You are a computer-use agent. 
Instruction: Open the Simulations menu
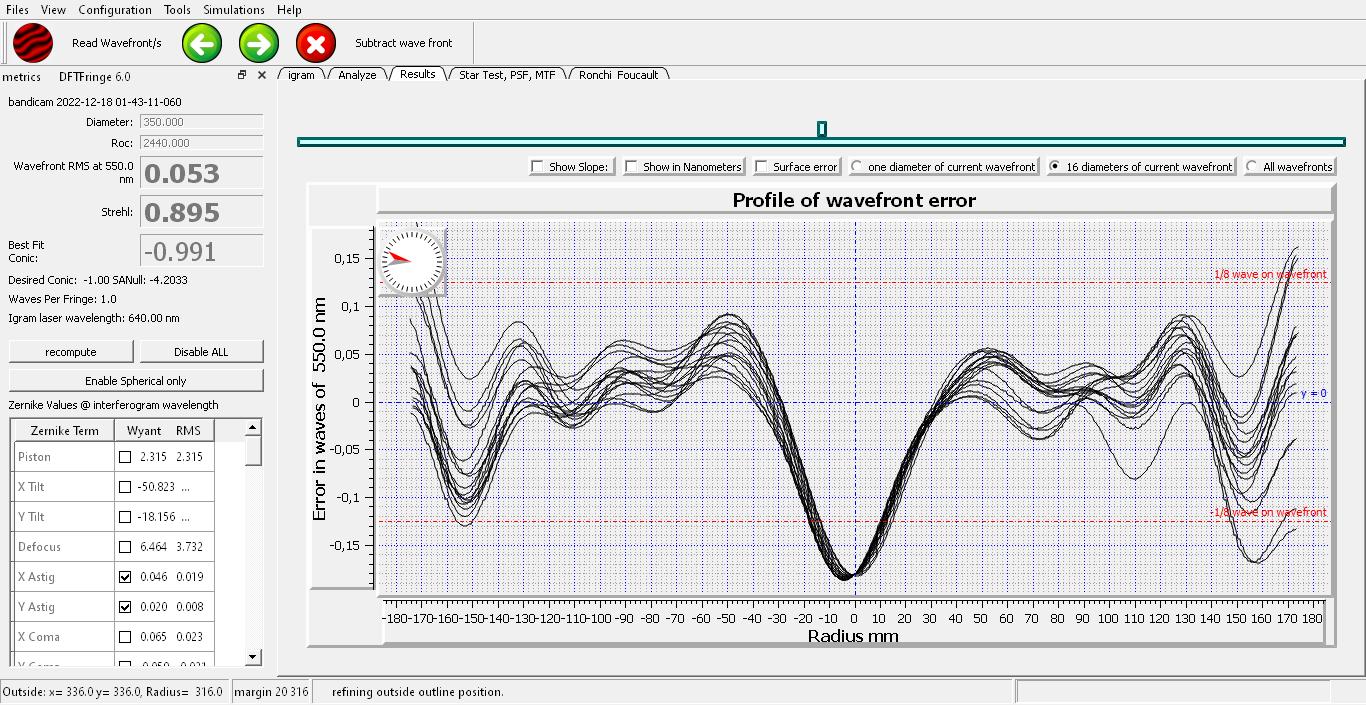234,10
